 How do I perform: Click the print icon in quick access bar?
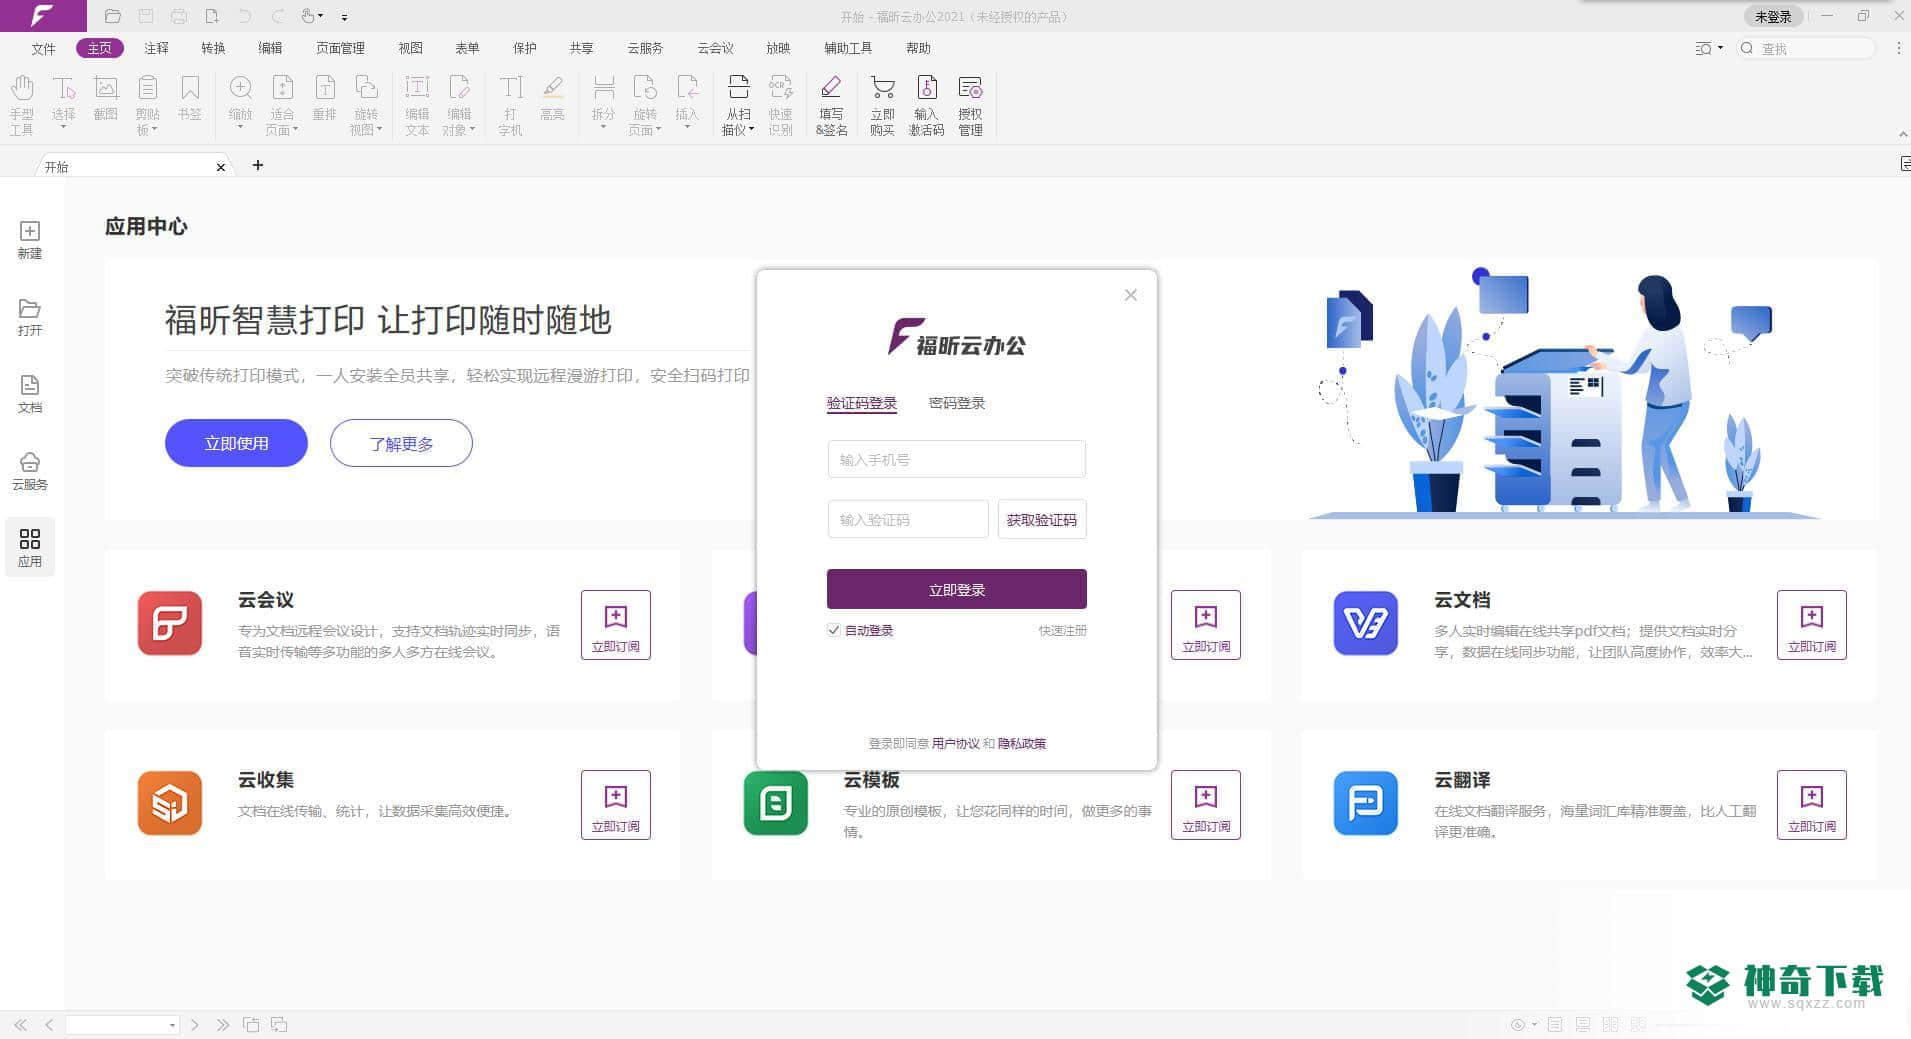[179, 16]
